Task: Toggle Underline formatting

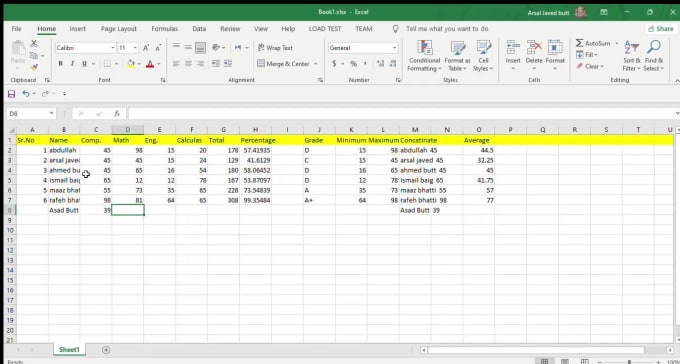Action: click(x=84, y=64)
